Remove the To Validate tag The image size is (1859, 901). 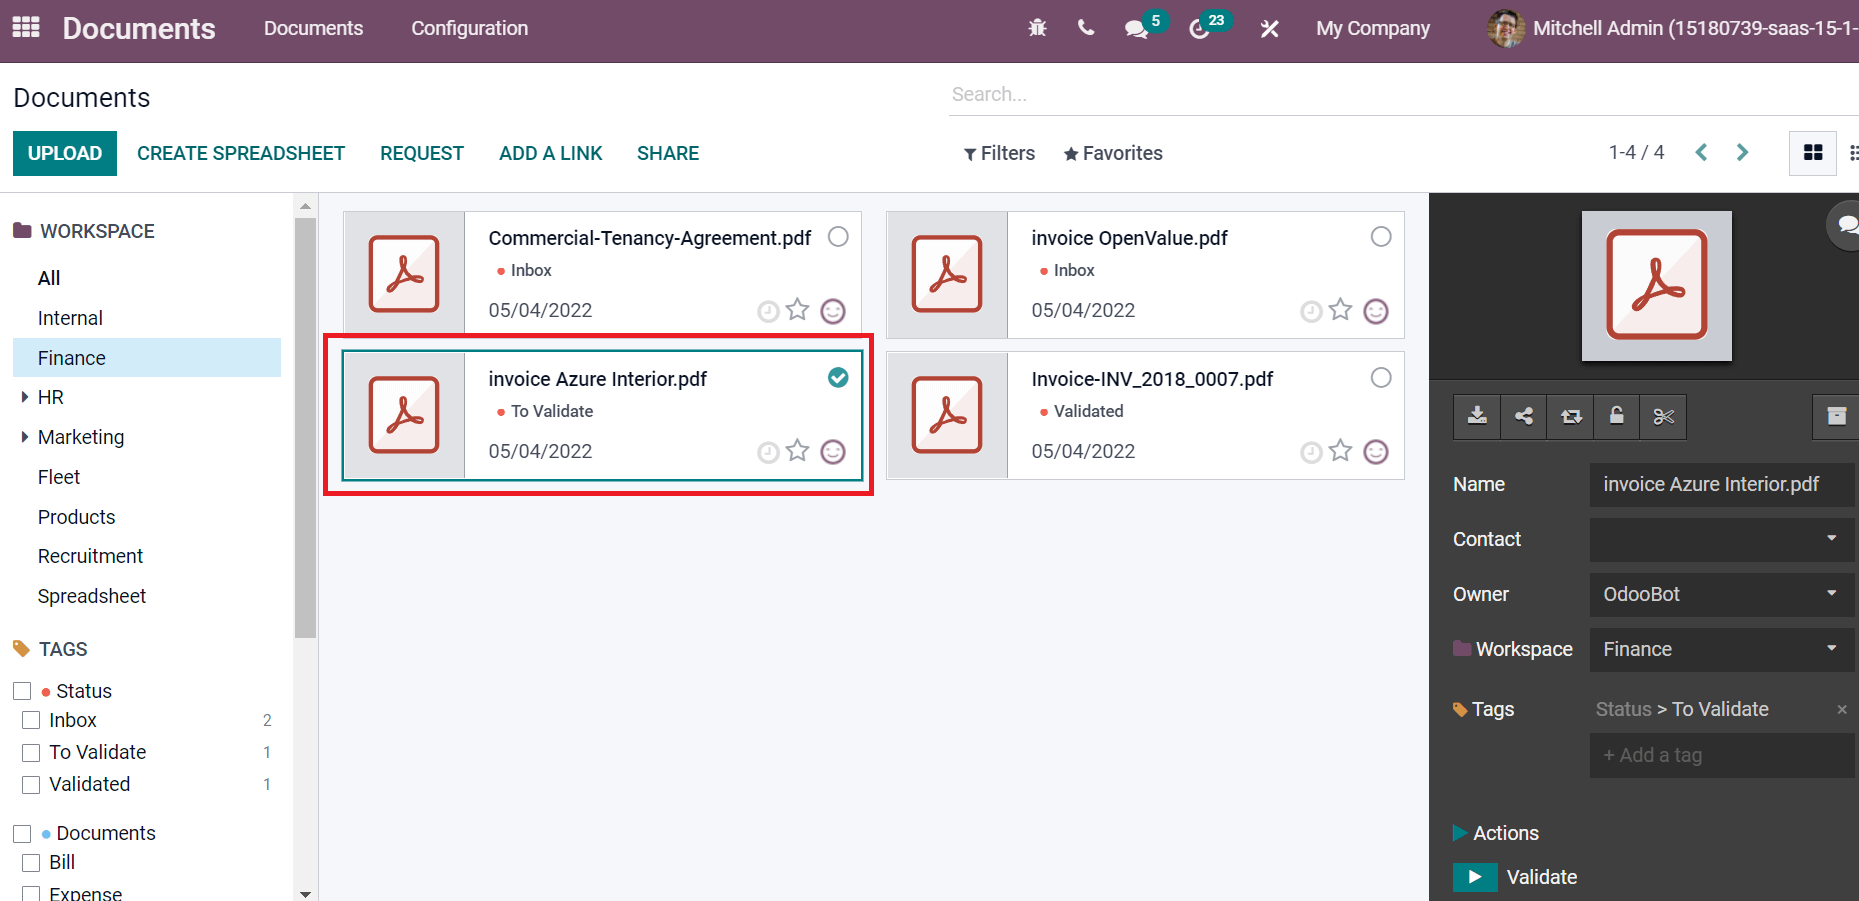(1842, 710)
